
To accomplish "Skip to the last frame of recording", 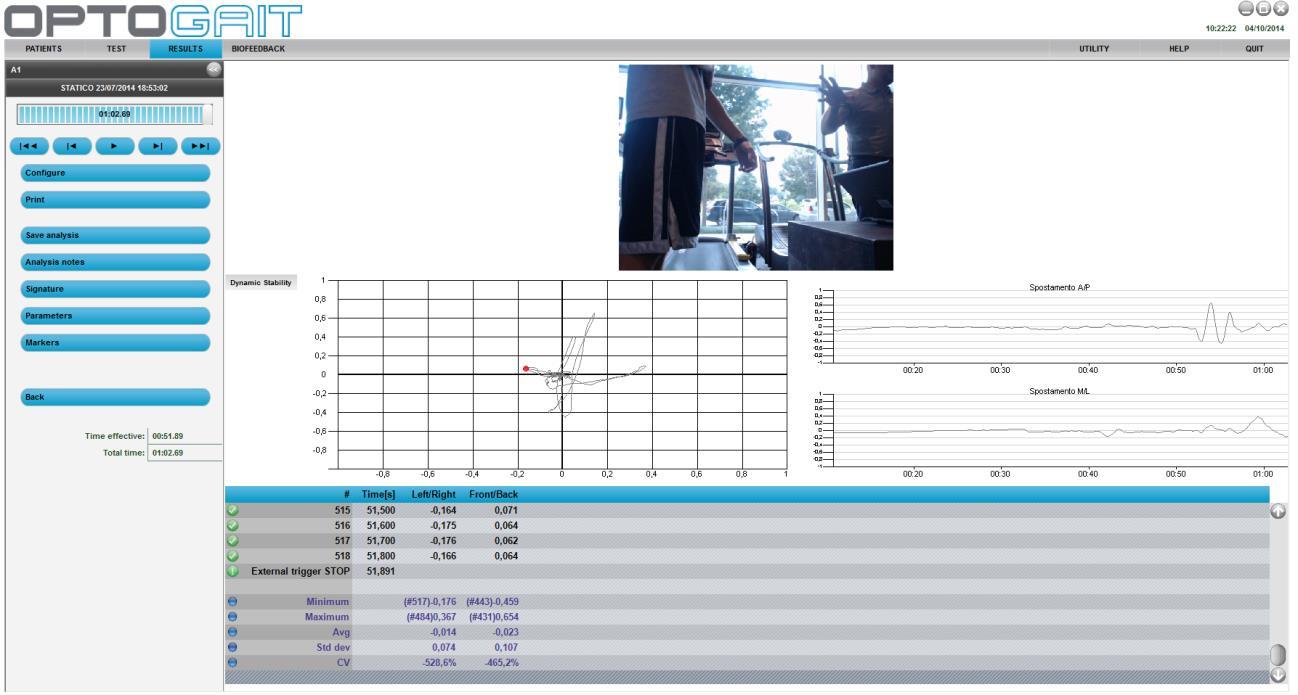I will (200, 146).
